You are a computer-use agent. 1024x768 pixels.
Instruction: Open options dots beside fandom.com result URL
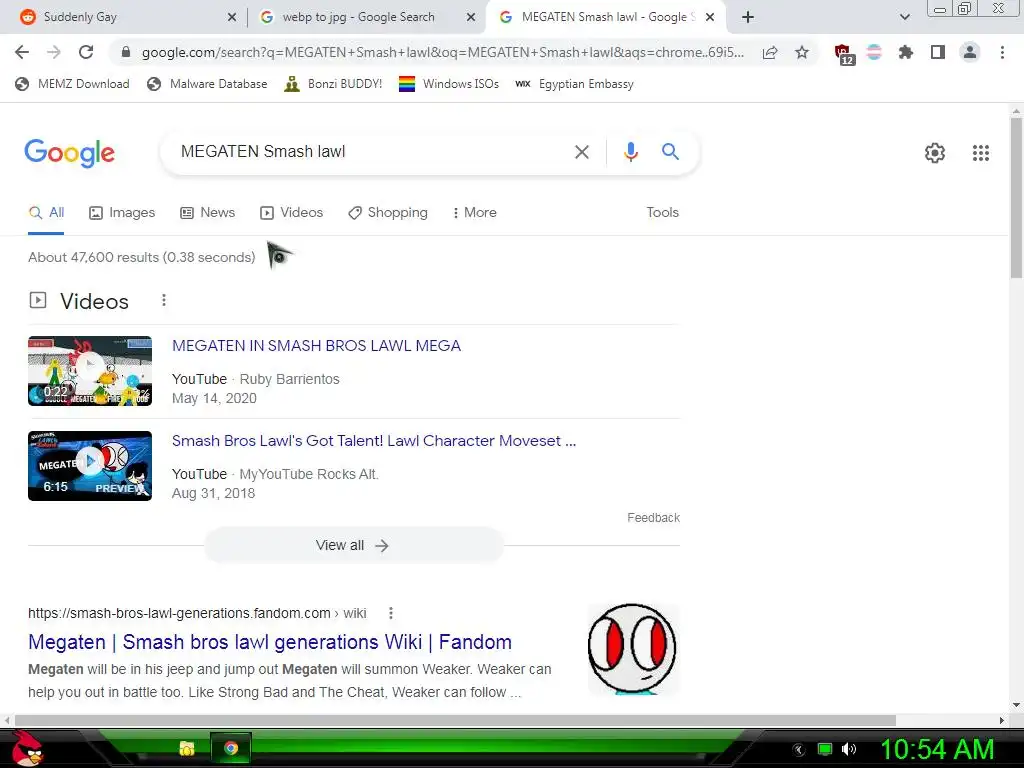(x=391, y=613)
